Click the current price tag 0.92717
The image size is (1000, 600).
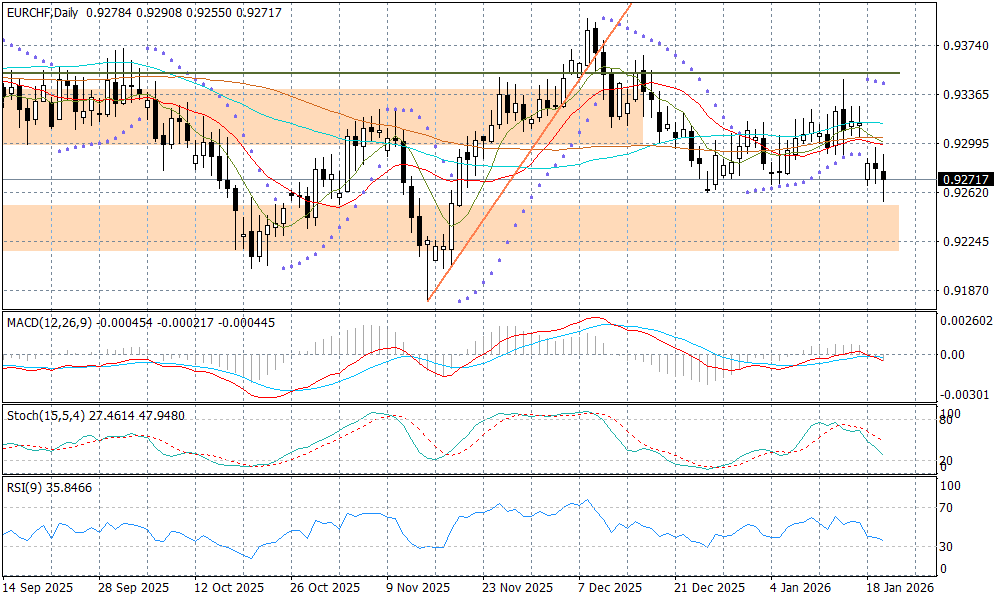965,180
